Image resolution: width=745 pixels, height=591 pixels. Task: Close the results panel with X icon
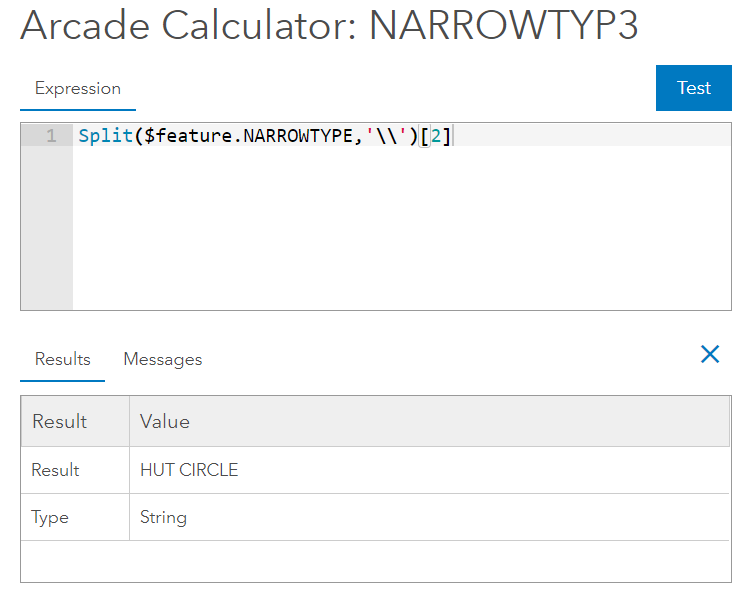point(710,354)
